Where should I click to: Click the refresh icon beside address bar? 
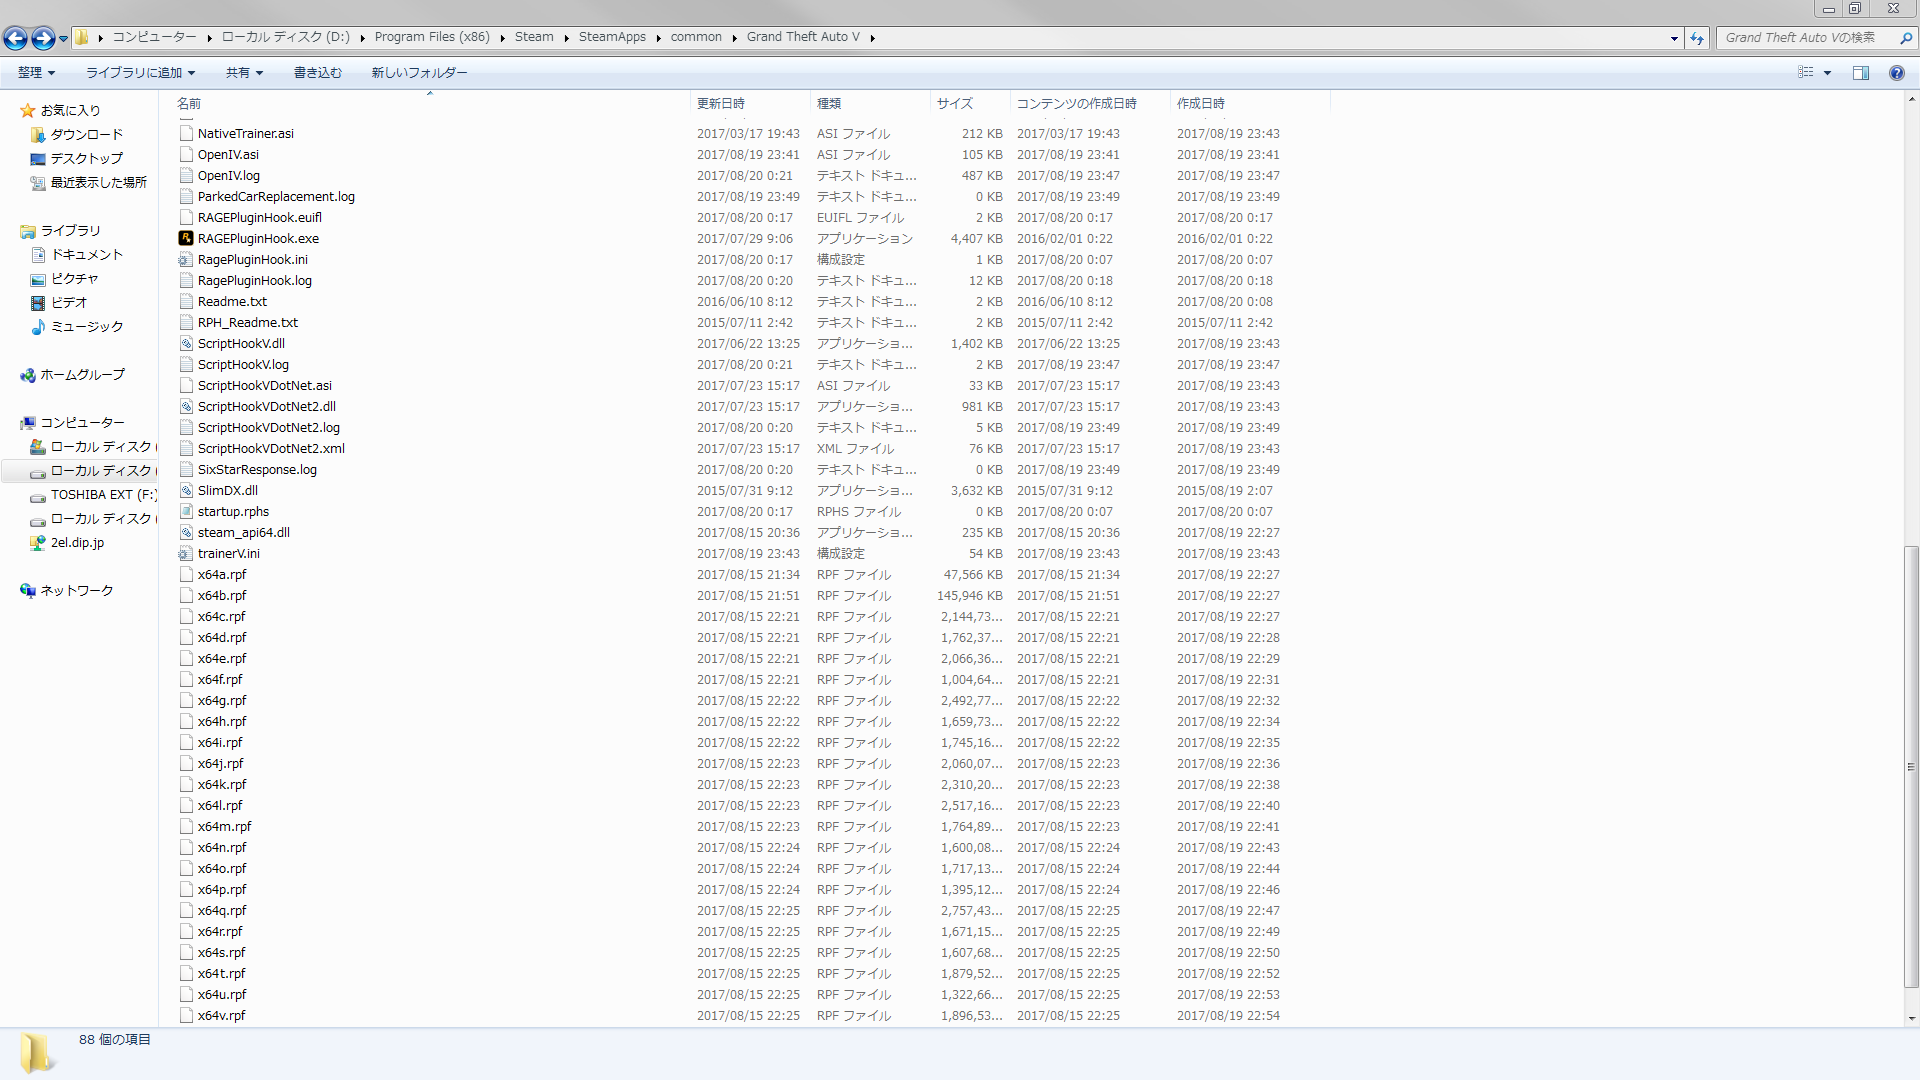pyautogui.click(x=1697, y=38)
